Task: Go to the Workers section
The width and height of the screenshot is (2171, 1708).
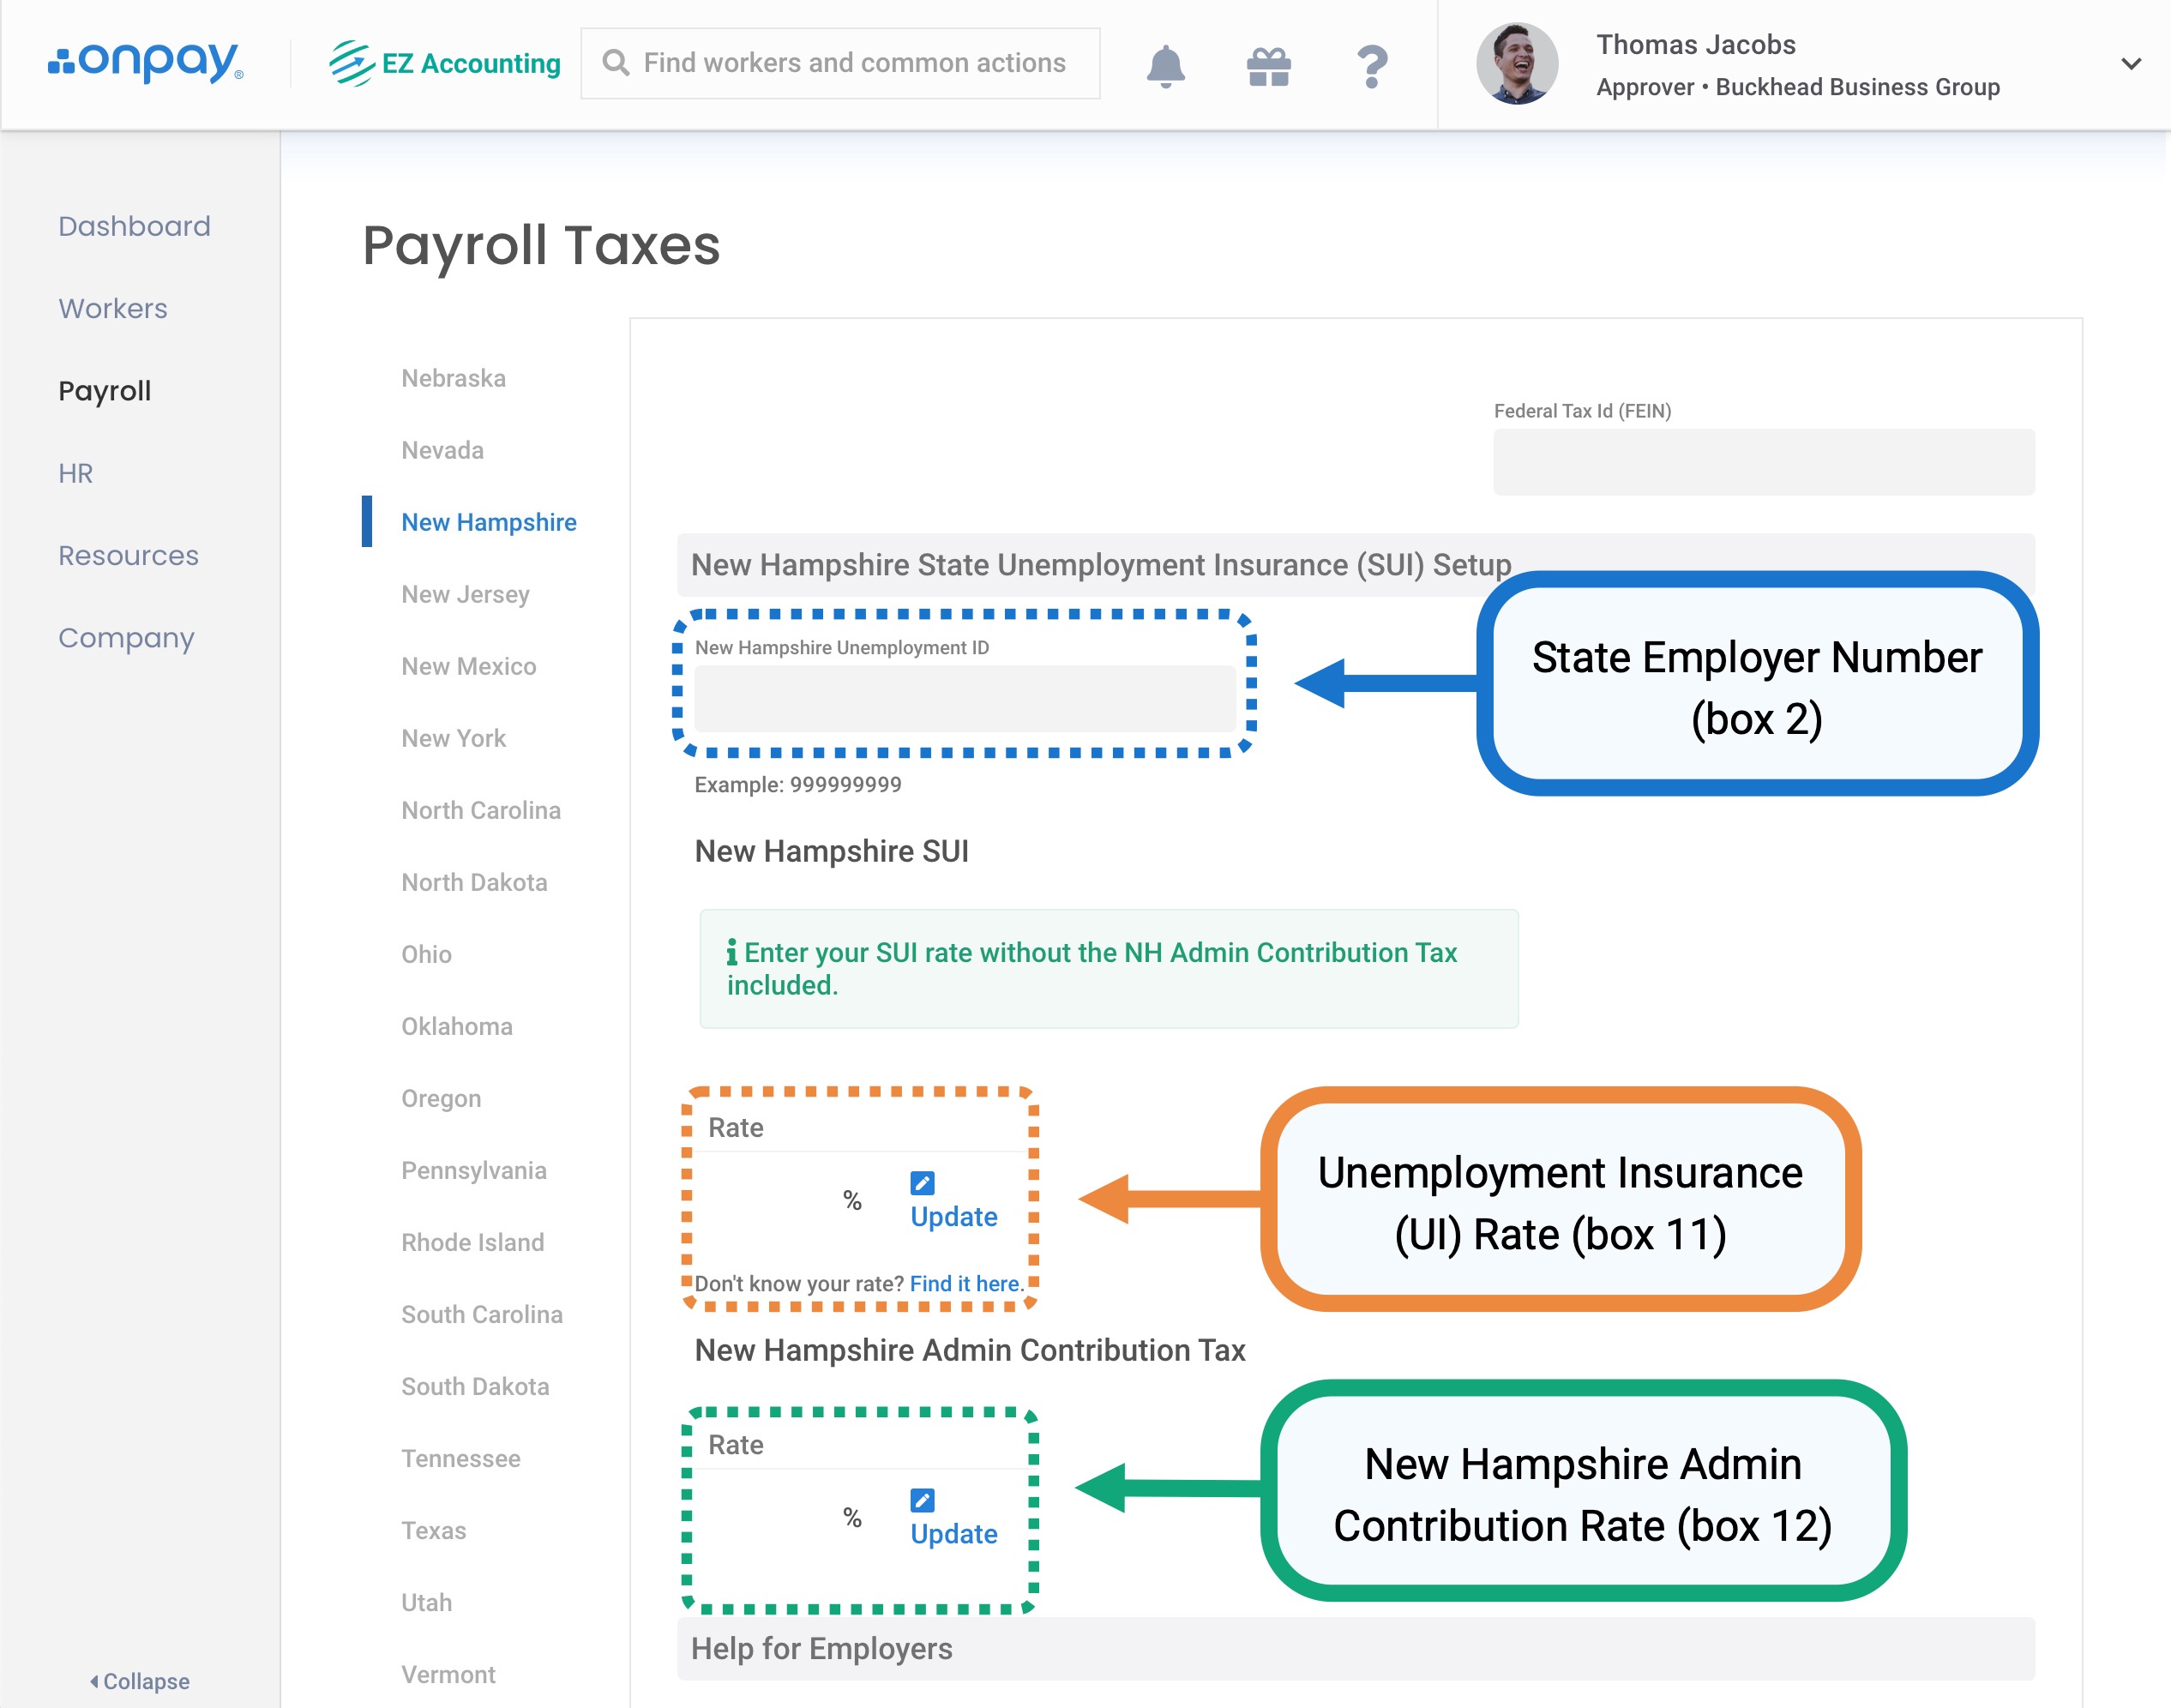Action: coord(113,308)
